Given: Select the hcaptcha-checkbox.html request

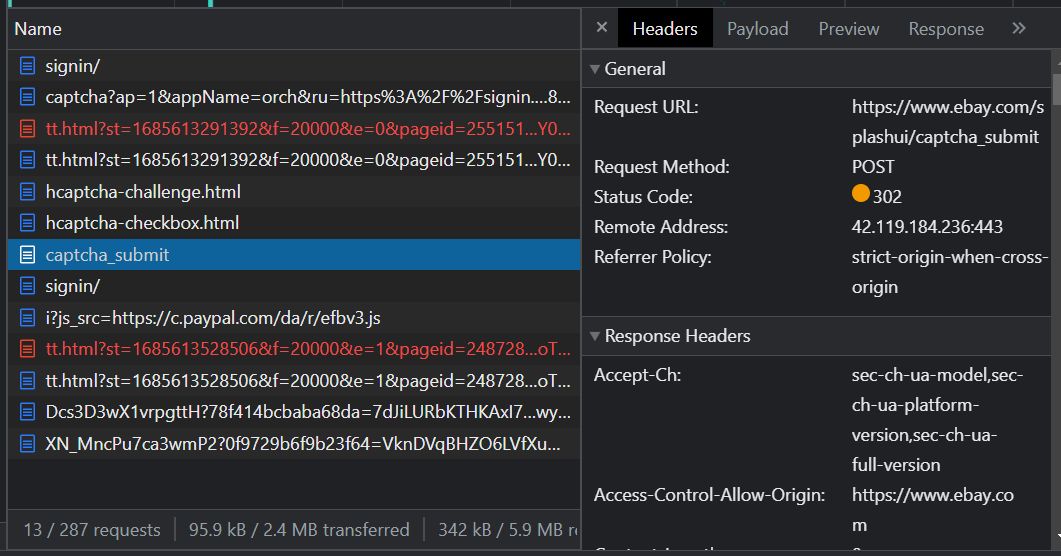Looking at the screenshot, I should click(x=294, y=223).
